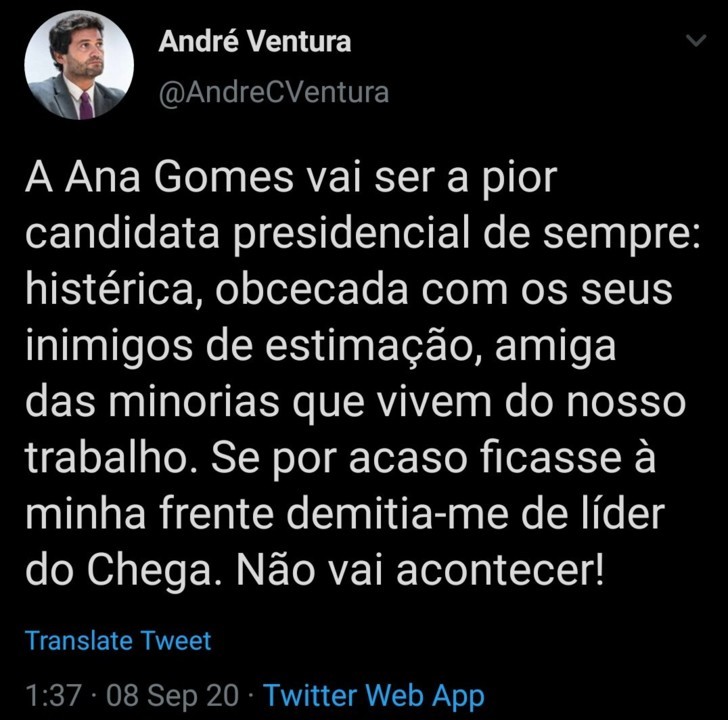Open André Ventura's profile picture
This screenshot has height=720, width=728.
point(78,70)
